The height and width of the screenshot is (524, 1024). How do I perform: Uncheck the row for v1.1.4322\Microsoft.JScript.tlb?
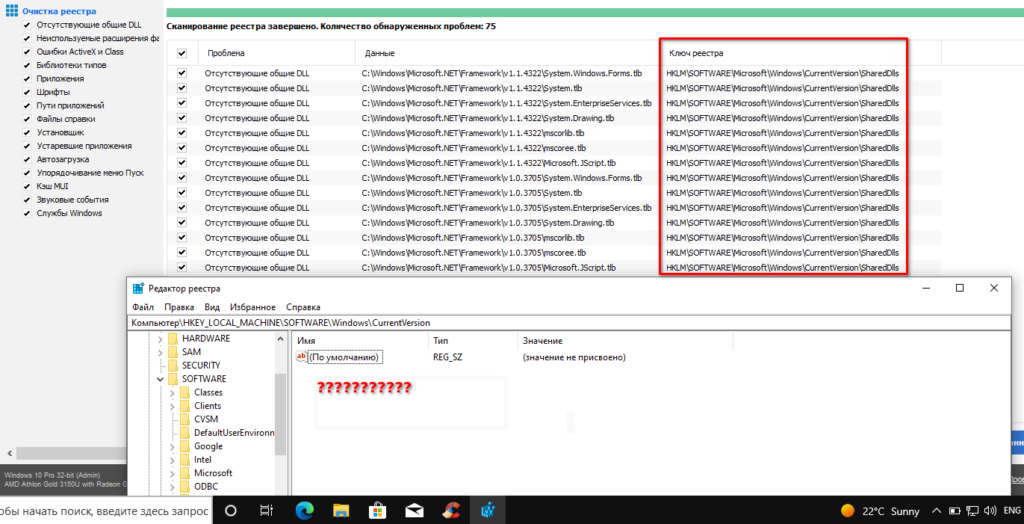pyautogui.click(x=182, y=163)
